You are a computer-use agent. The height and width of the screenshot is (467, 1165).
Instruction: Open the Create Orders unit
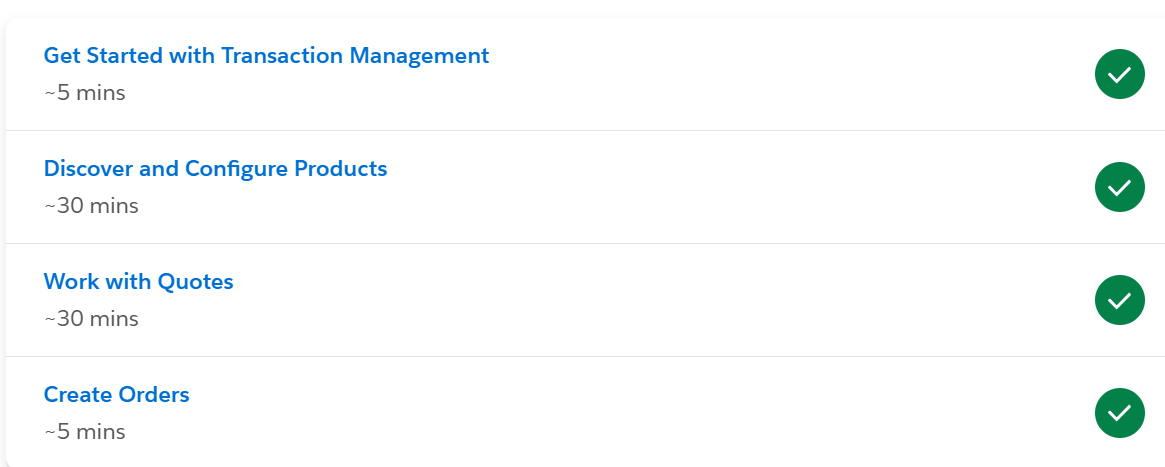117,394
